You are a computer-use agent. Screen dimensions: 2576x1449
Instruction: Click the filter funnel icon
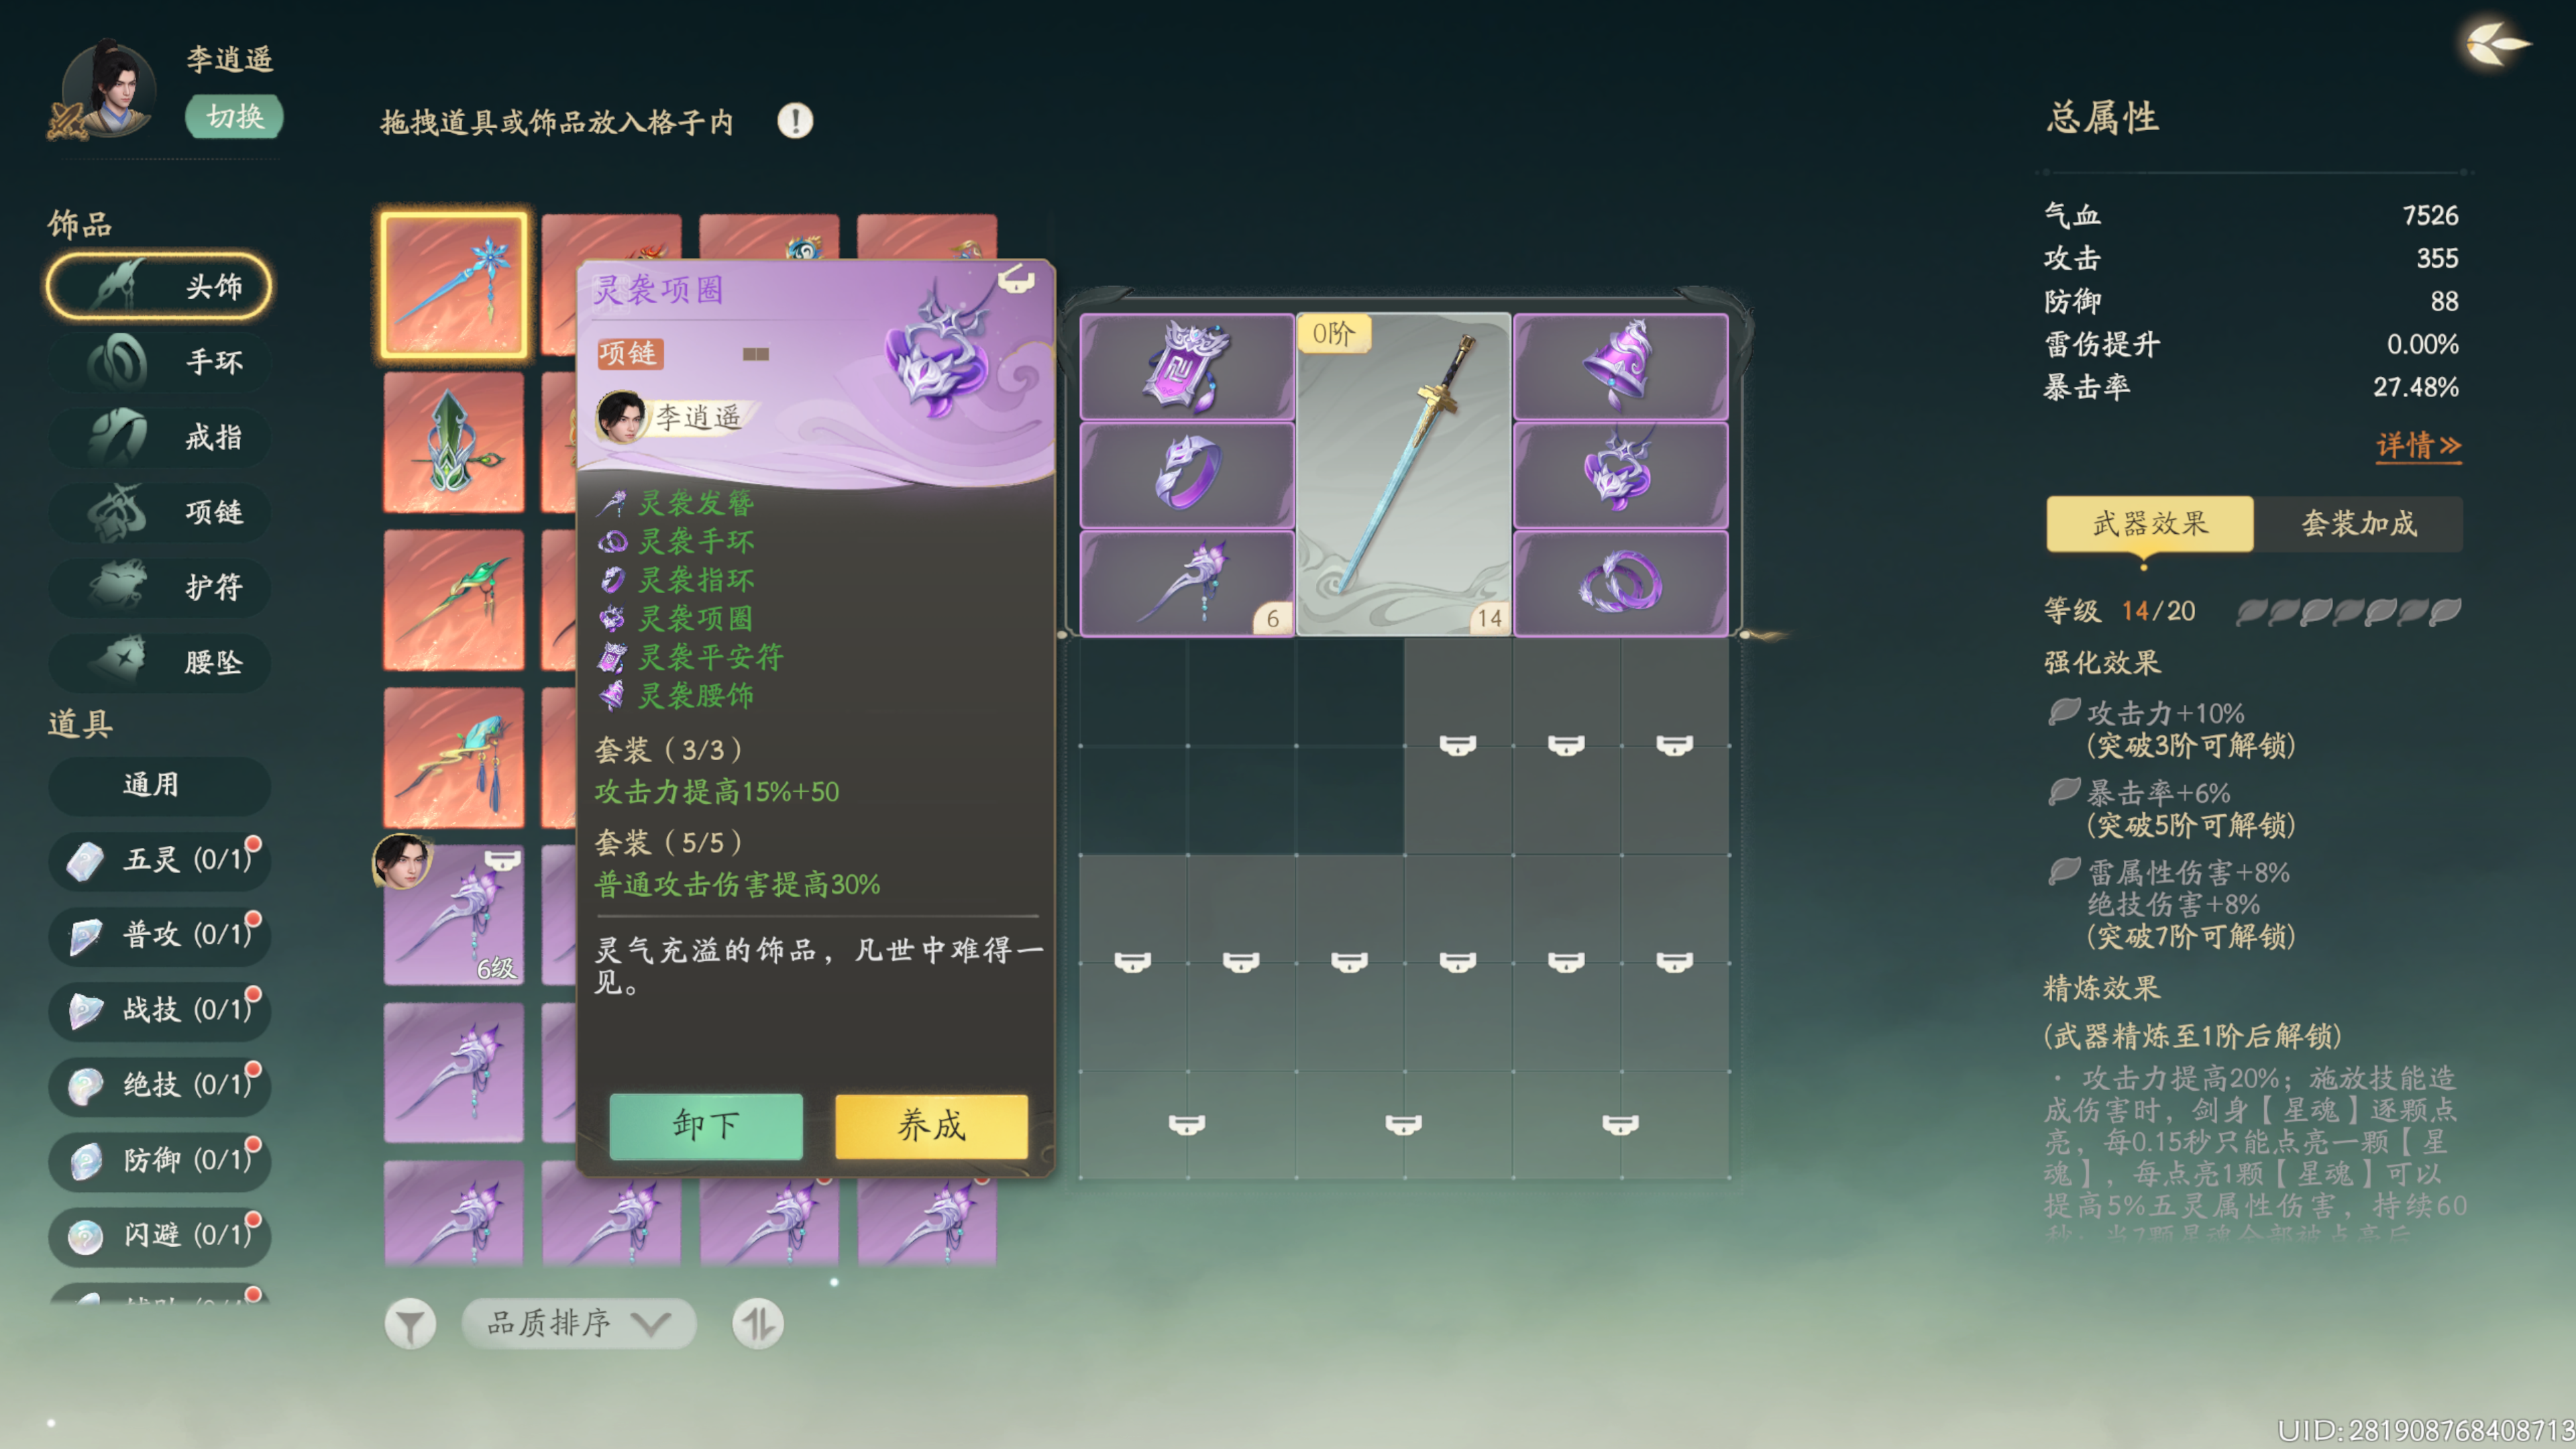click(410, 1324)
